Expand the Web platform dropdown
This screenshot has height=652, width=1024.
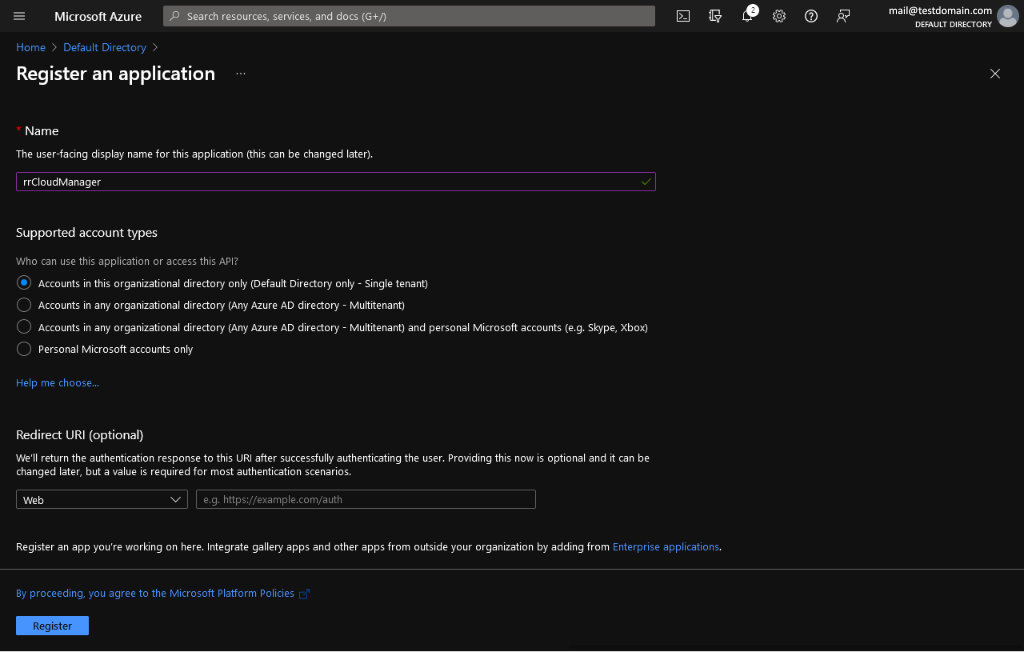tap(102, 500)
